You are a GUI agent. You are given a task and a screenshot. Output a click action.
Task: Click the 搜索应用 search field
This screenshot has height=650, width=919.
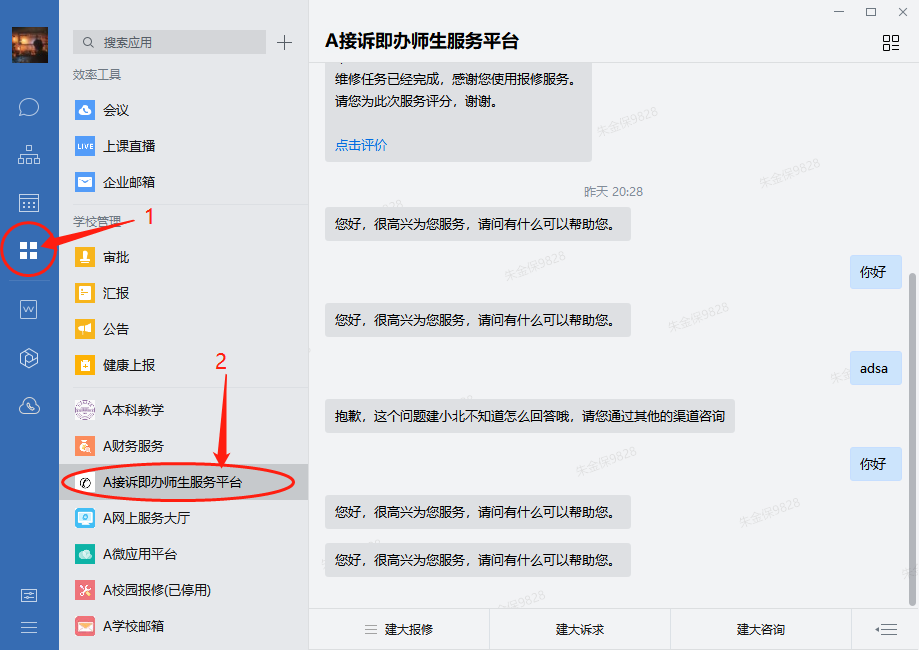[170, 42]
